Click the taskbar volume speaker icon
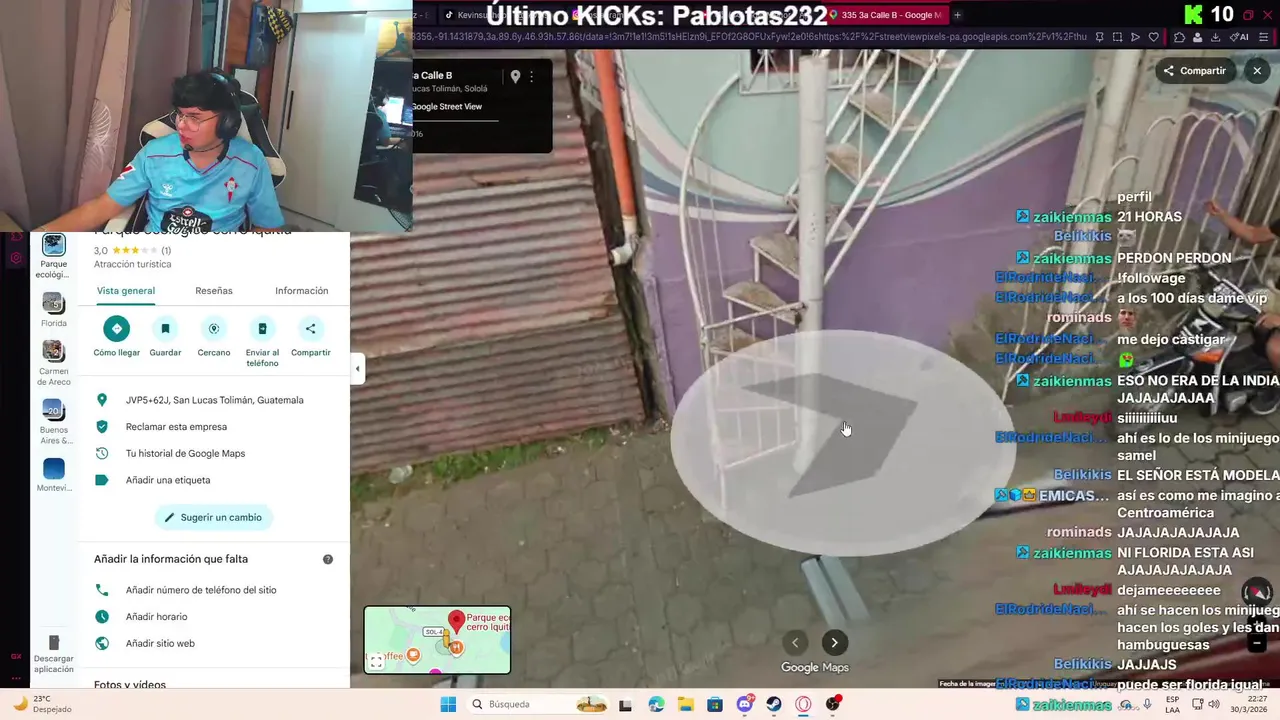Image resolution: width=1280 pixels, height=720 pixels. point(1214,704)
